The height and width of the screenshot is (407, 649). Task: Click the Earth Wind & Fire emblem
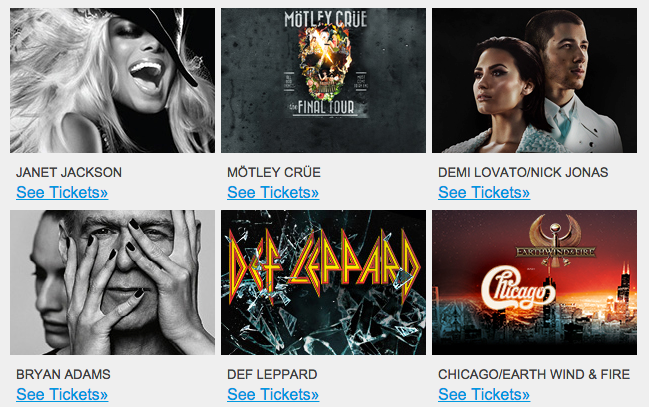555,241
